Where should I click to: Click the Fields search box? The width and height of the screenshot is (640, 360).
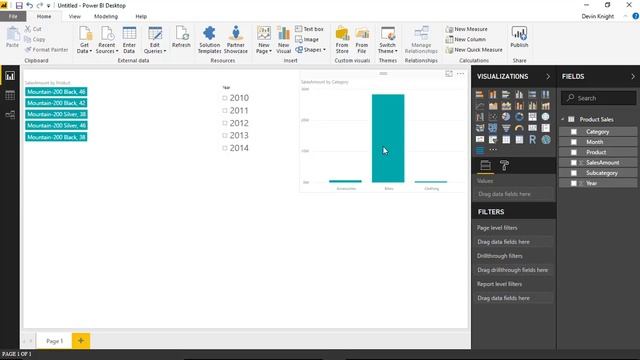(x=598, y=98)
